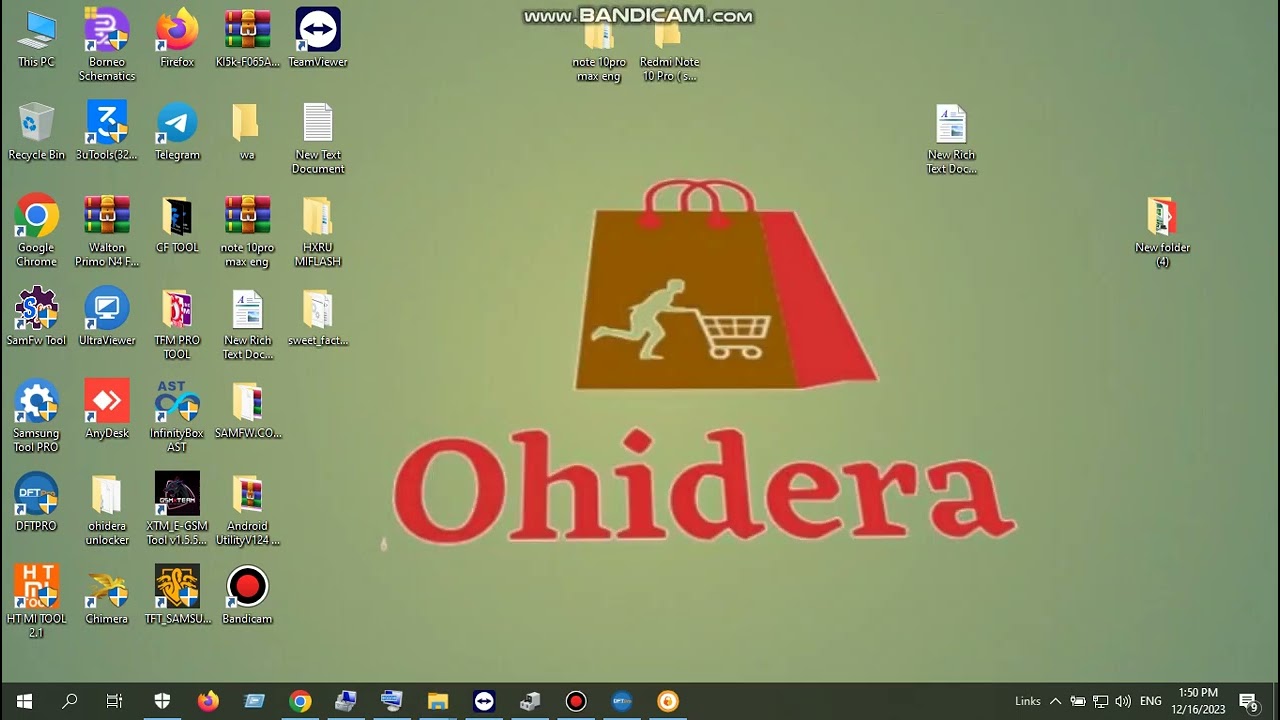Open the UltraViewer shortcut

click(x=107, y=317)
